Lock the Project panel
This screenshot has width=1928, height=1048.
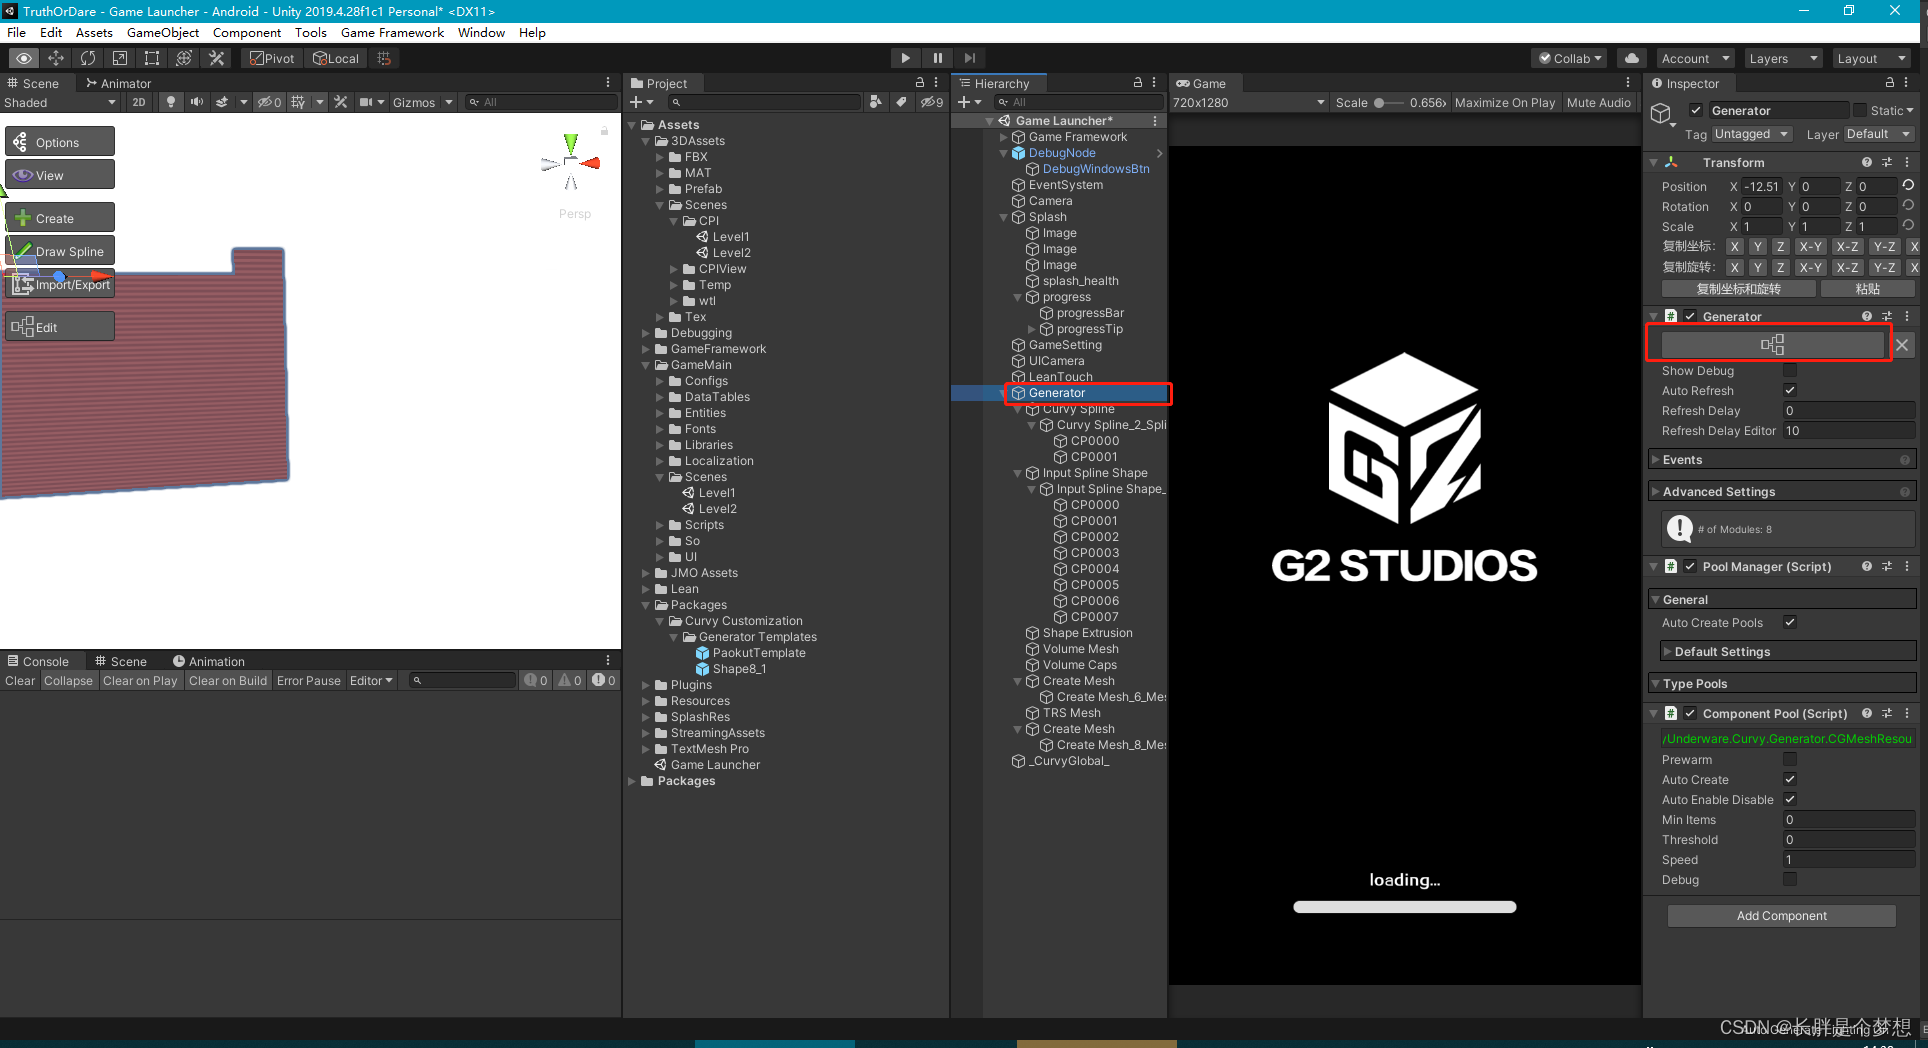(920, 83)
